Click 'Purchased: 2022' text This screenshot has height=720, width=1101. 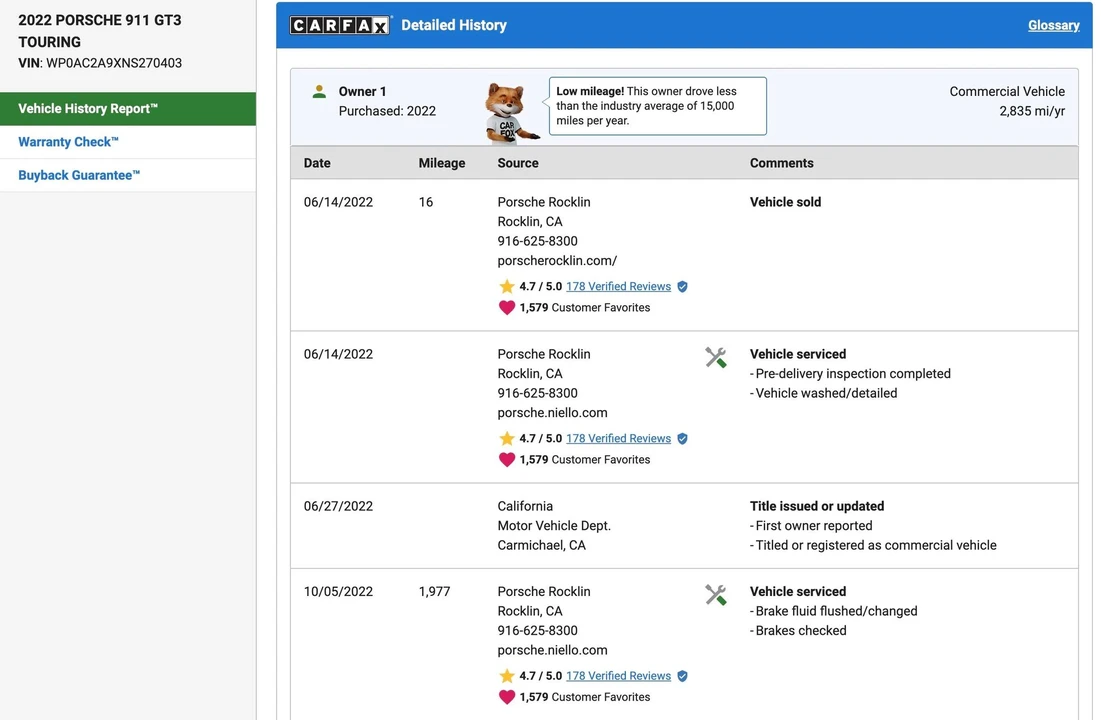point(387,111)
